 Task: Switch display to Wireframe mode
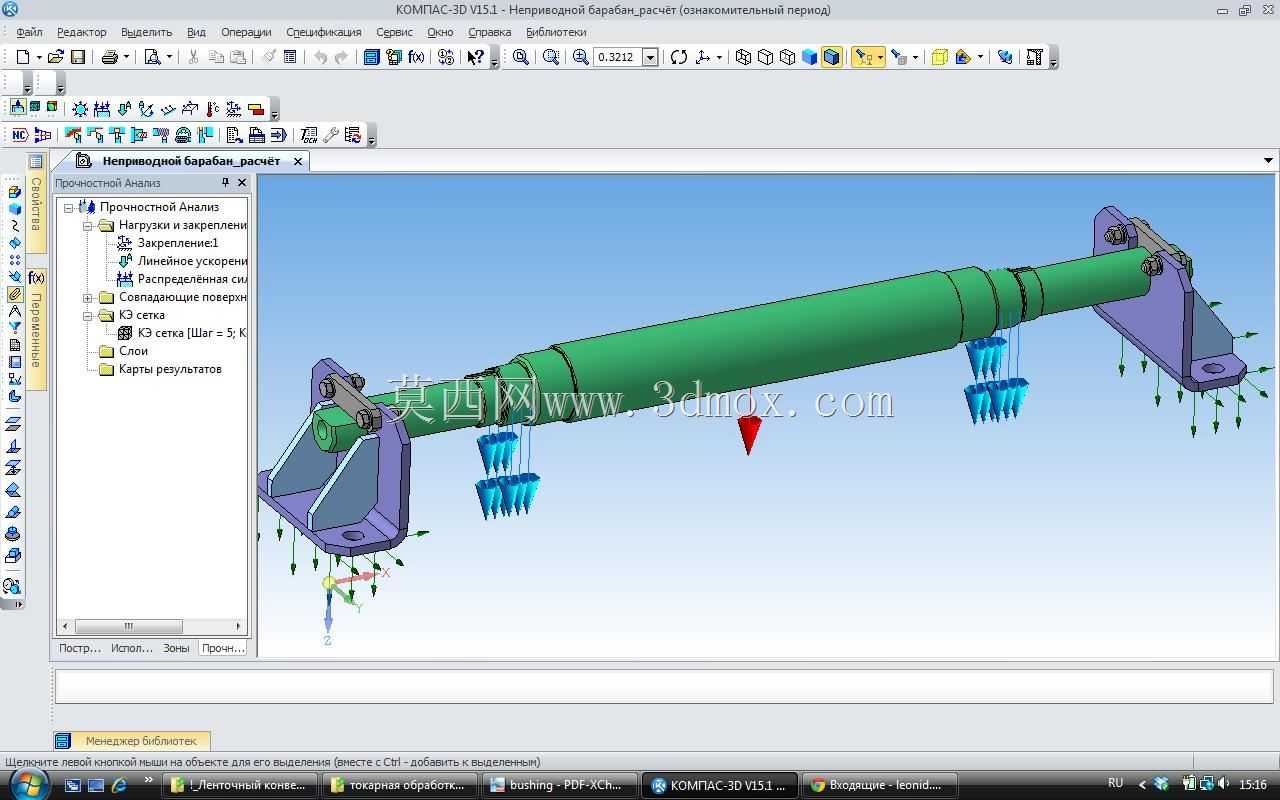pyautogui.click(x=743, y=57)
